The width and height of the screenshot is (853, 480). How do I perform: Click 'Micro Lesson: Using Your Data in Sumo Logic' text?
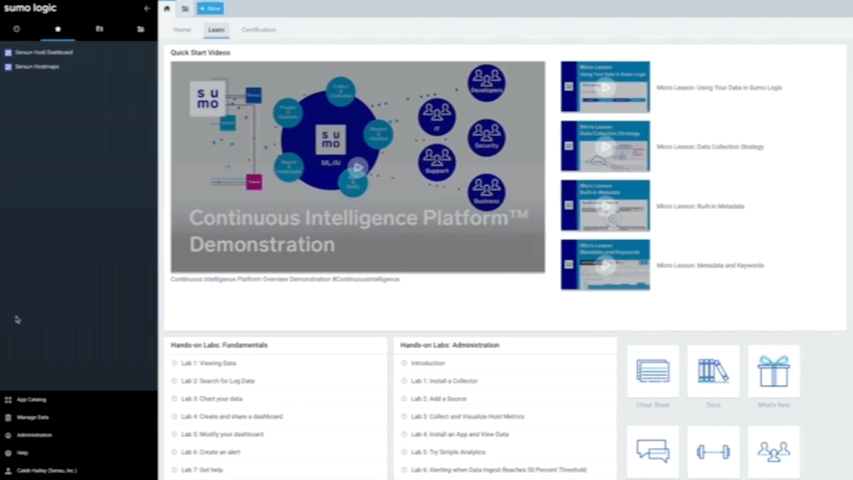pos(719,88)
